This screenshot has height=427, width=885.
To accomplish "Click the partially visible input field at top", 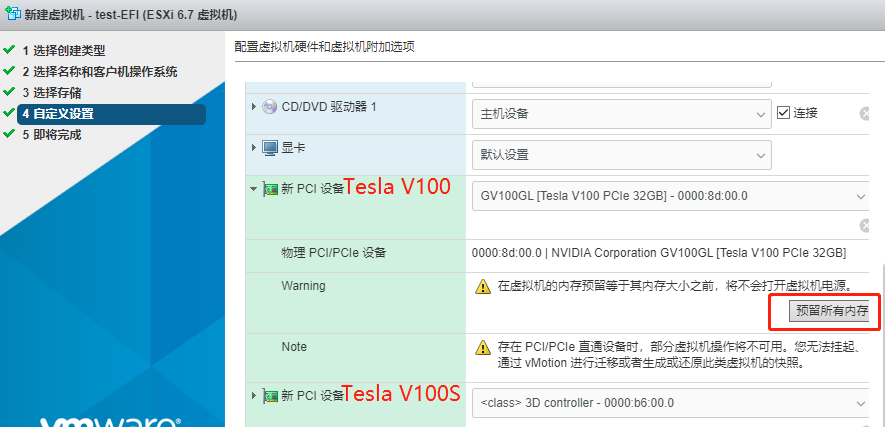I will (621, 84).
